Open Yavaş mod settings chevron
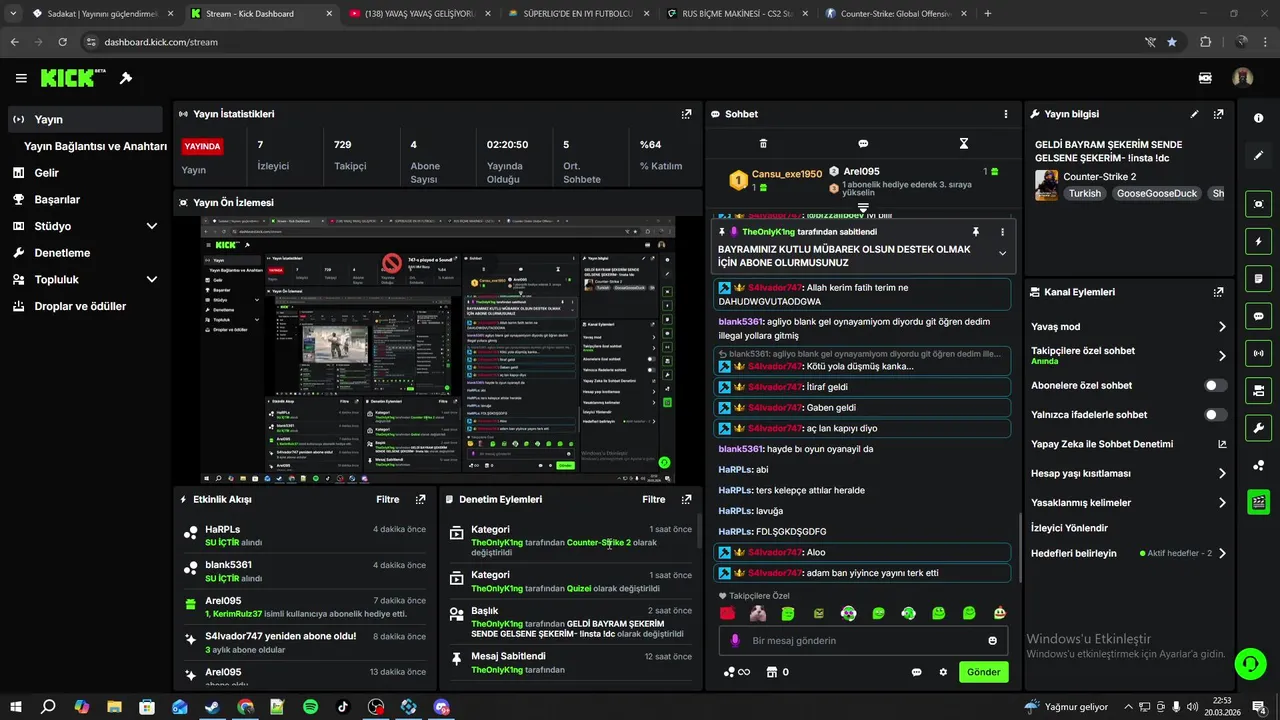Screen dimensions: 1280x720 tap(1222, 327)
